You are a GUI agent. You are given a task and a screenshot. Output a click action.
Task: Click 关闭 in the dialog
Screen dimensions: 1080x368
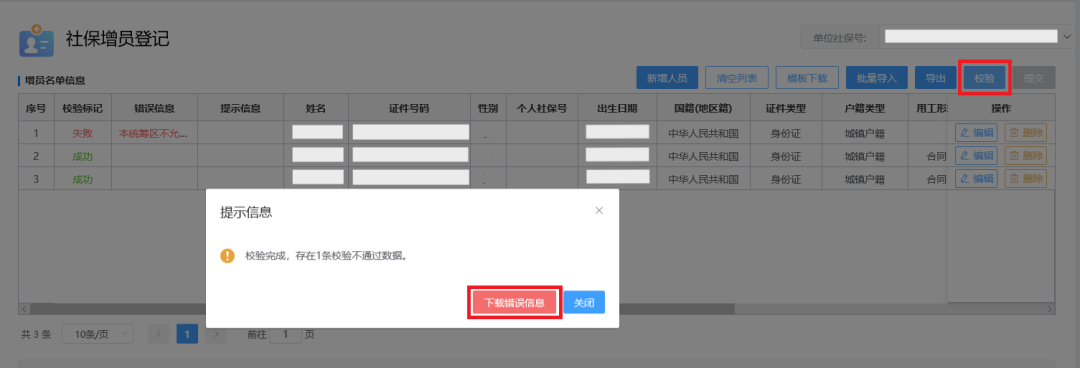coord(584,303)
